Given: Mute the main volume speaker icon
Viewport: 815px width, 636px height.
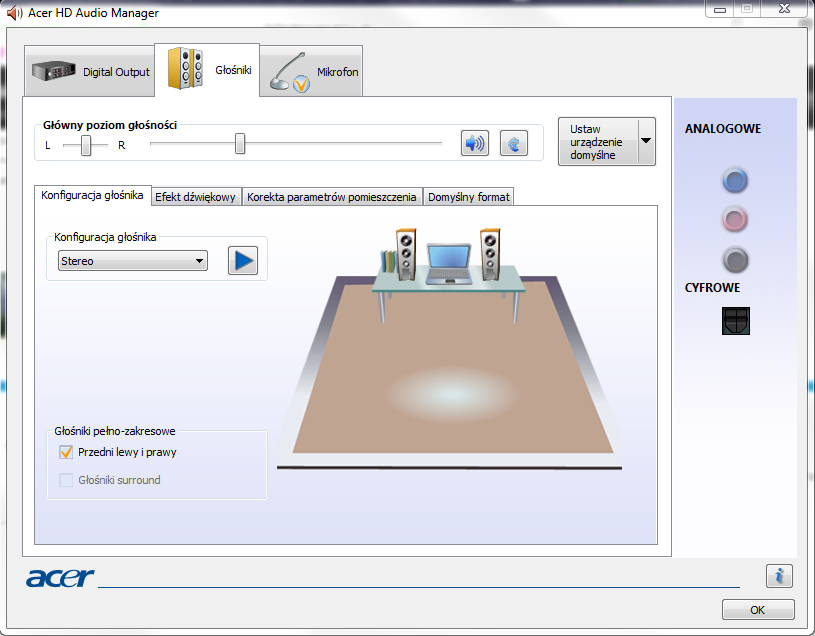Looking at the screenshot, I should tap(475, 143).
